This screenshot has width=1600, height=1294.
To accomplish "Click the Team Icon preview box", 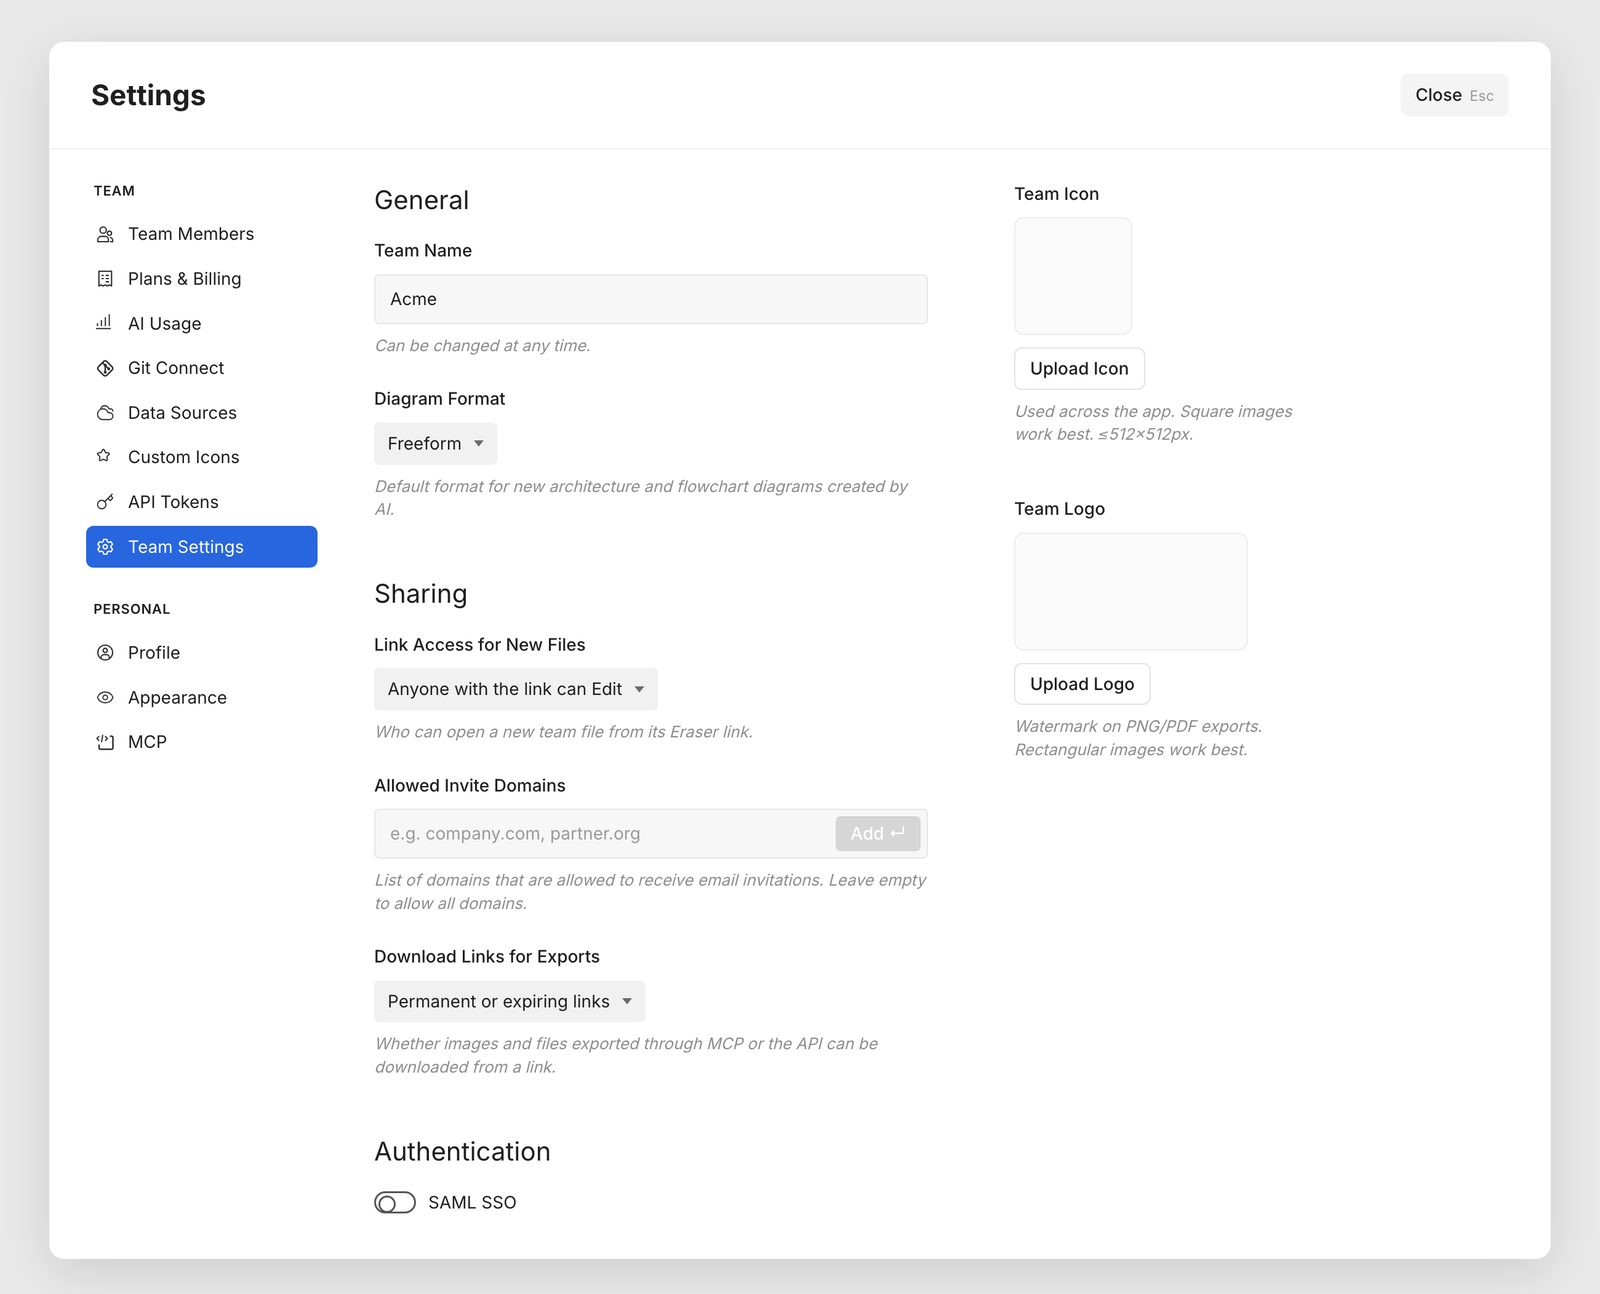I will tap(1073, 276).
